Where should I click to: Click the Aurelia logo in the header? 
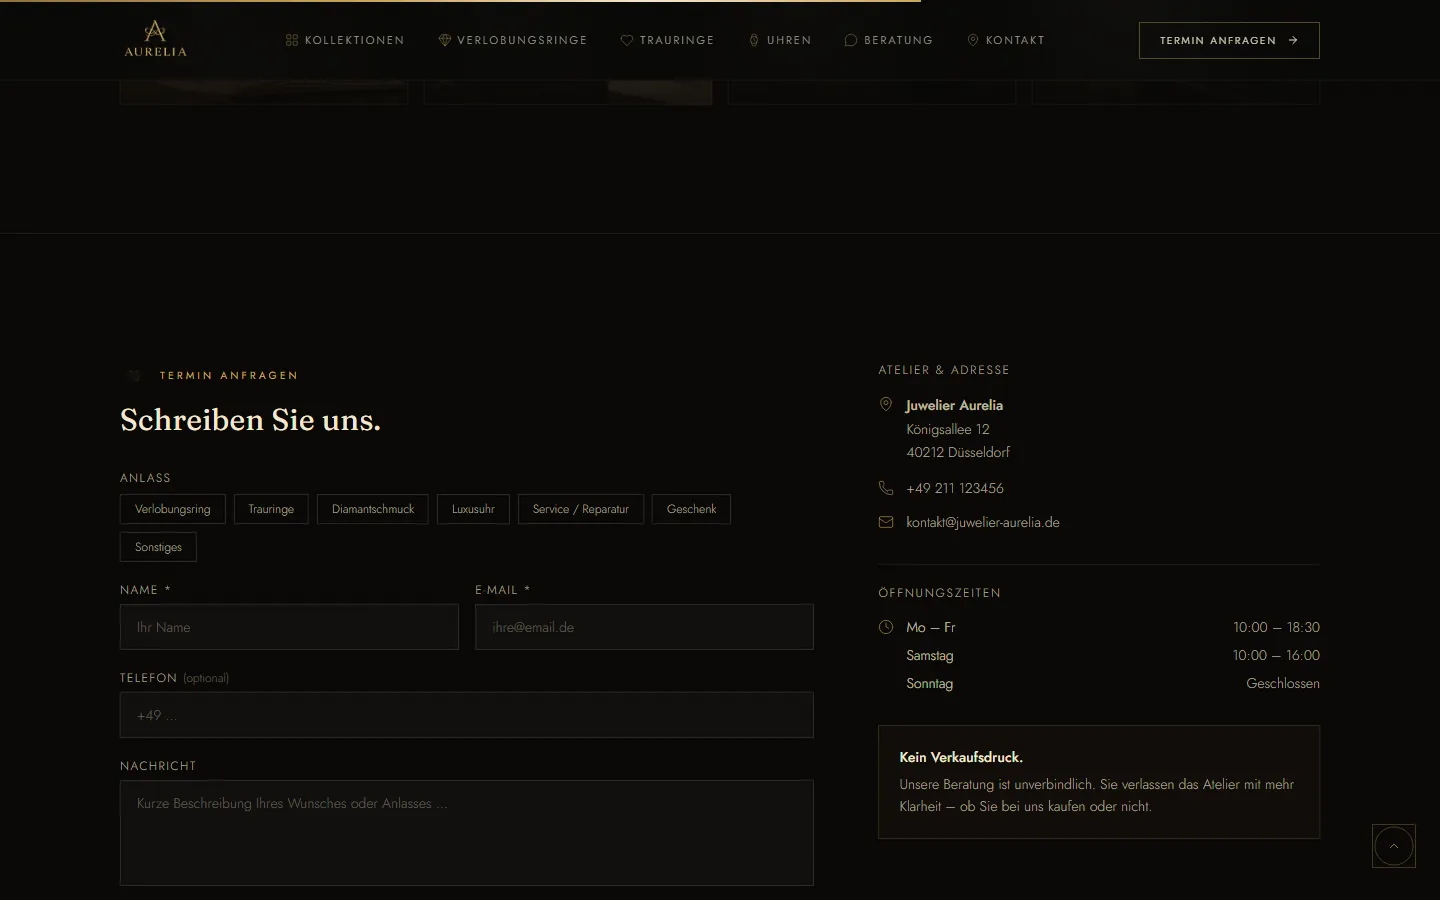point(155,39)
